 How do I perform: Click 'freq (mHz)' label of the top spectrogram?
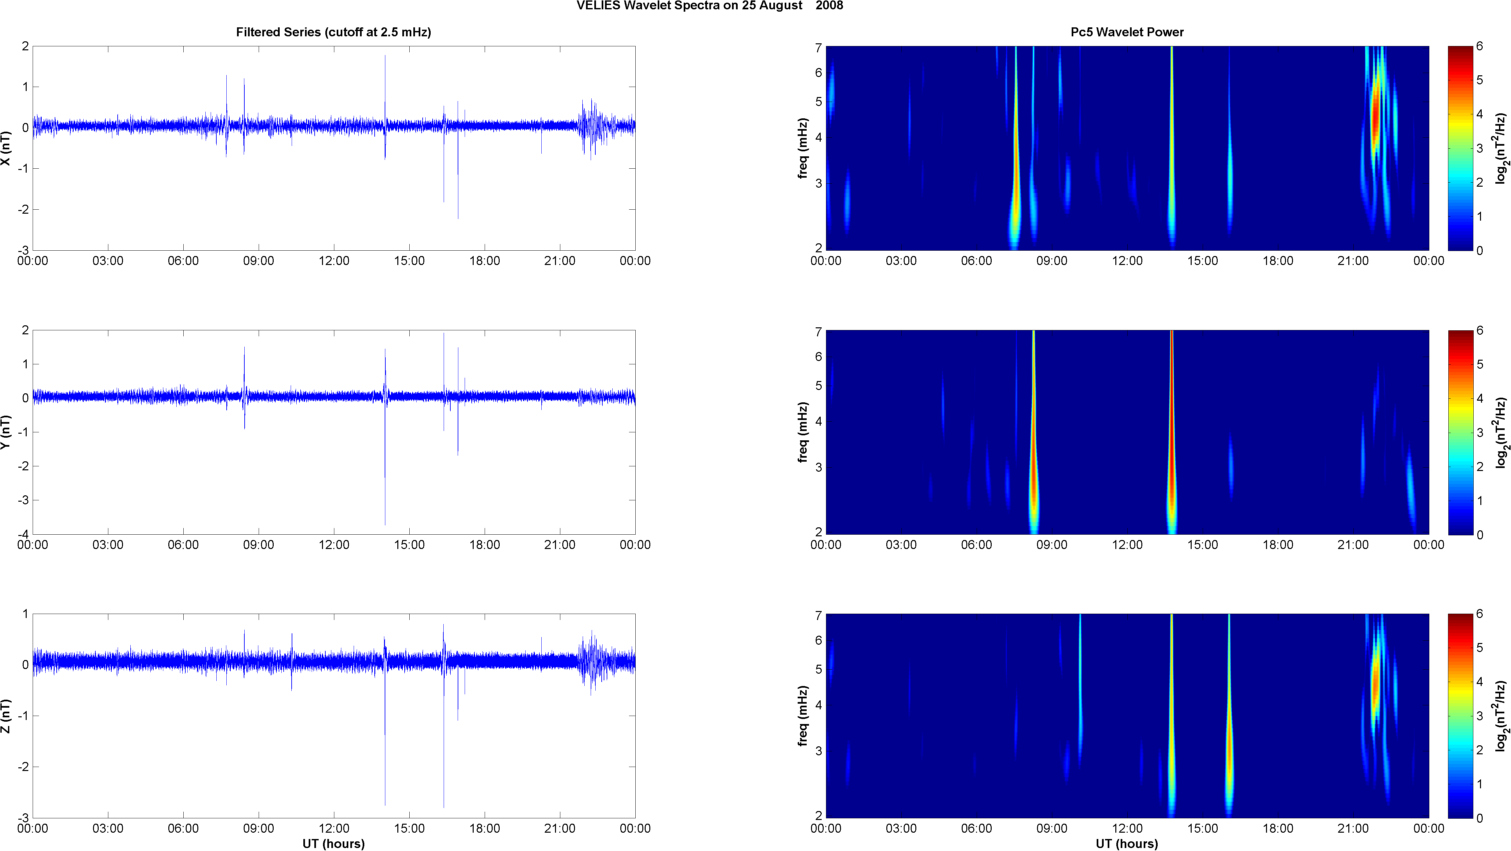tap(803, 148)
